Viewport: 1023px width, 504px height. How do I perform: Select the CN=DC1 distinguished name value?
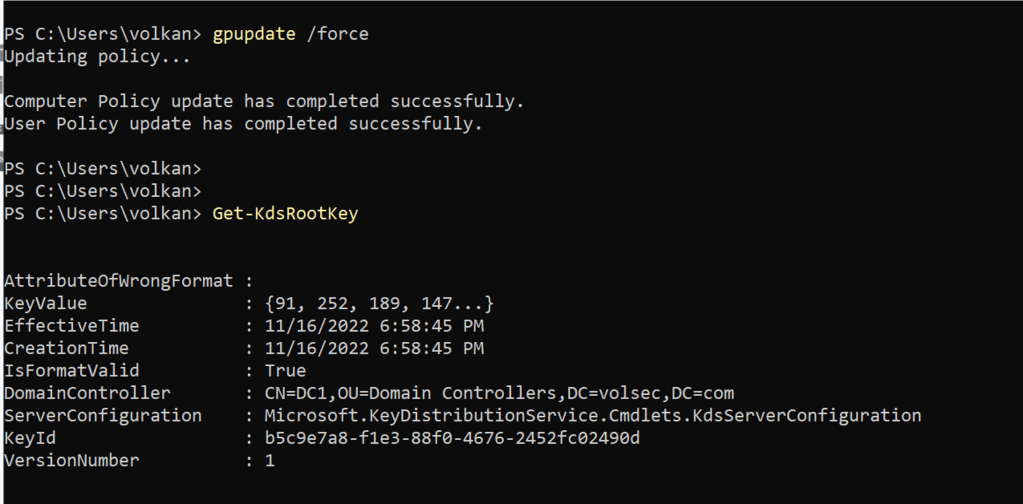pos(499,393)
